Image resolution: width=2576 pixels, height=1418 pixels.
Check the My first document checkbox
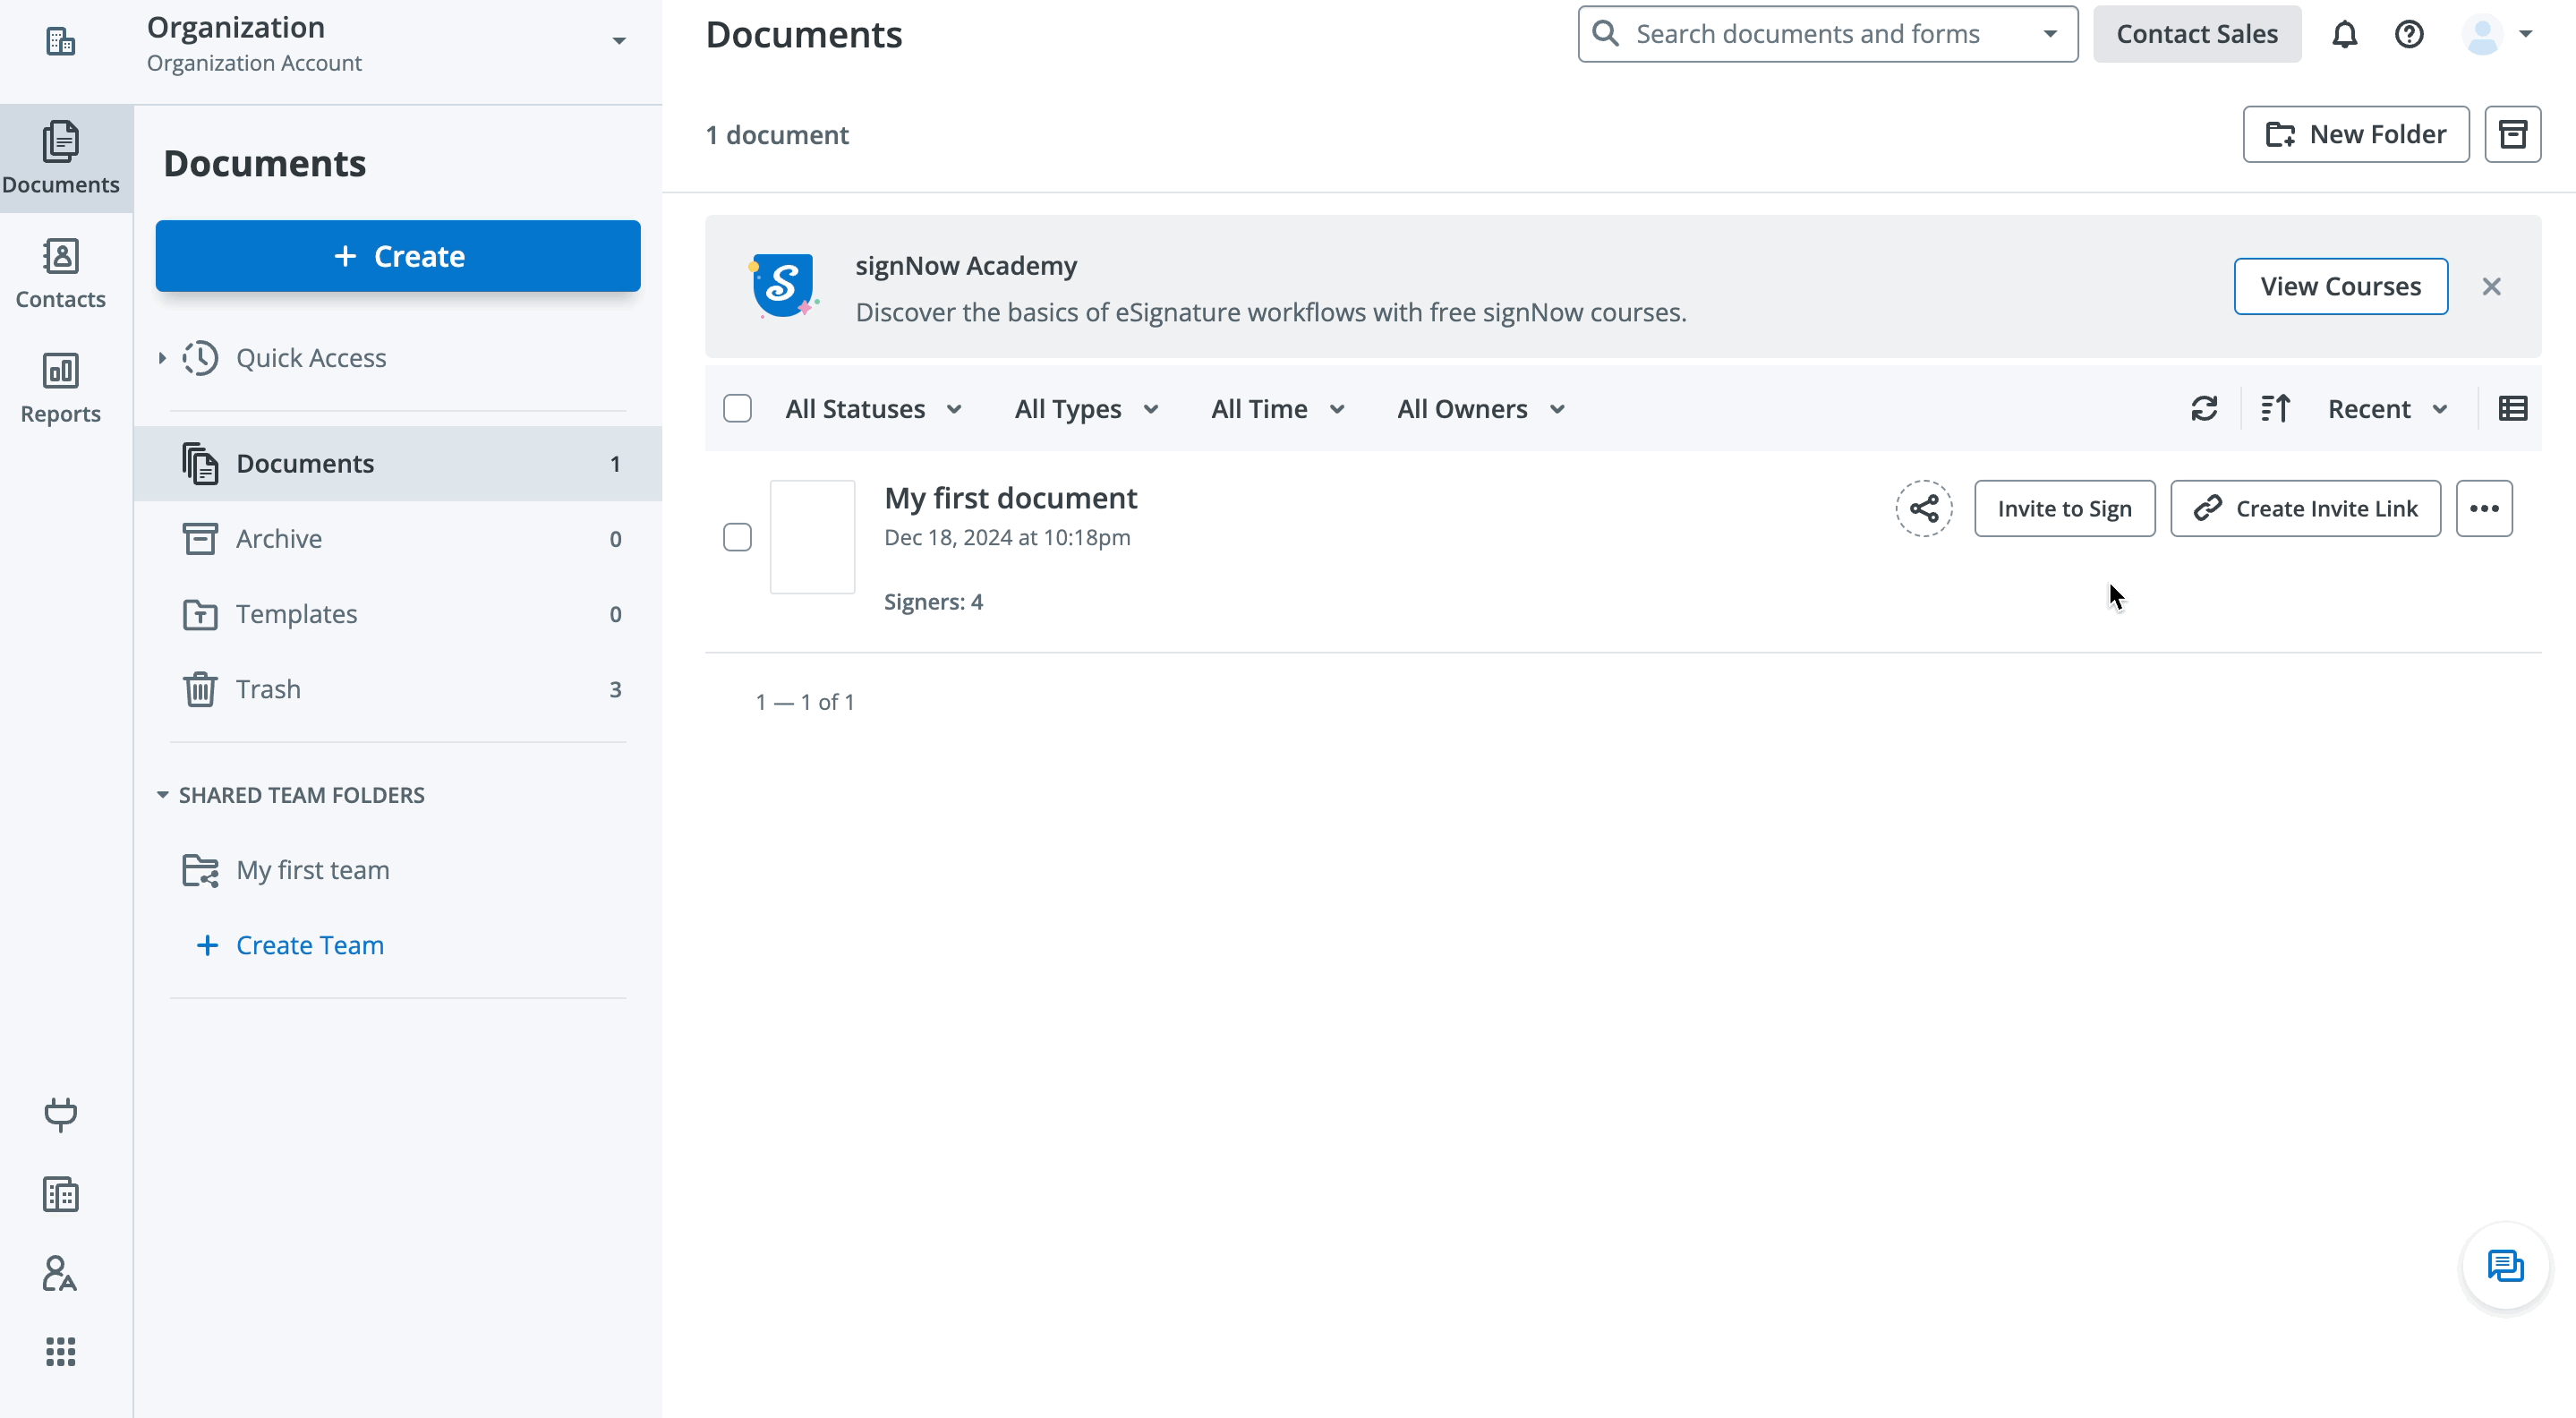pos(737,537)
